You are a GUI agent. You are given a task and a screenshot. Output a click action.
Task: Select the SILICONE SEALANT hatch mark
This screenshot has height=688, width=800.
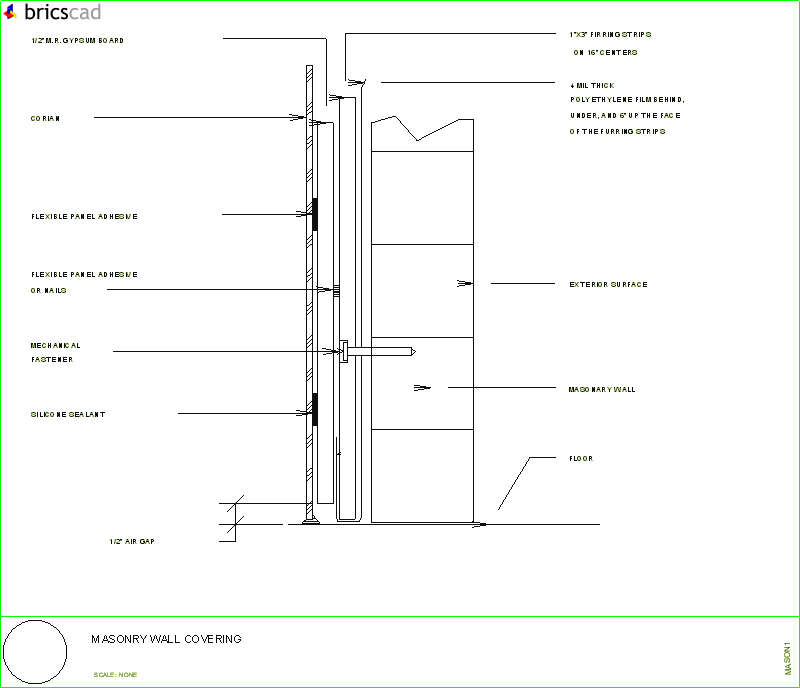point(313,411)
